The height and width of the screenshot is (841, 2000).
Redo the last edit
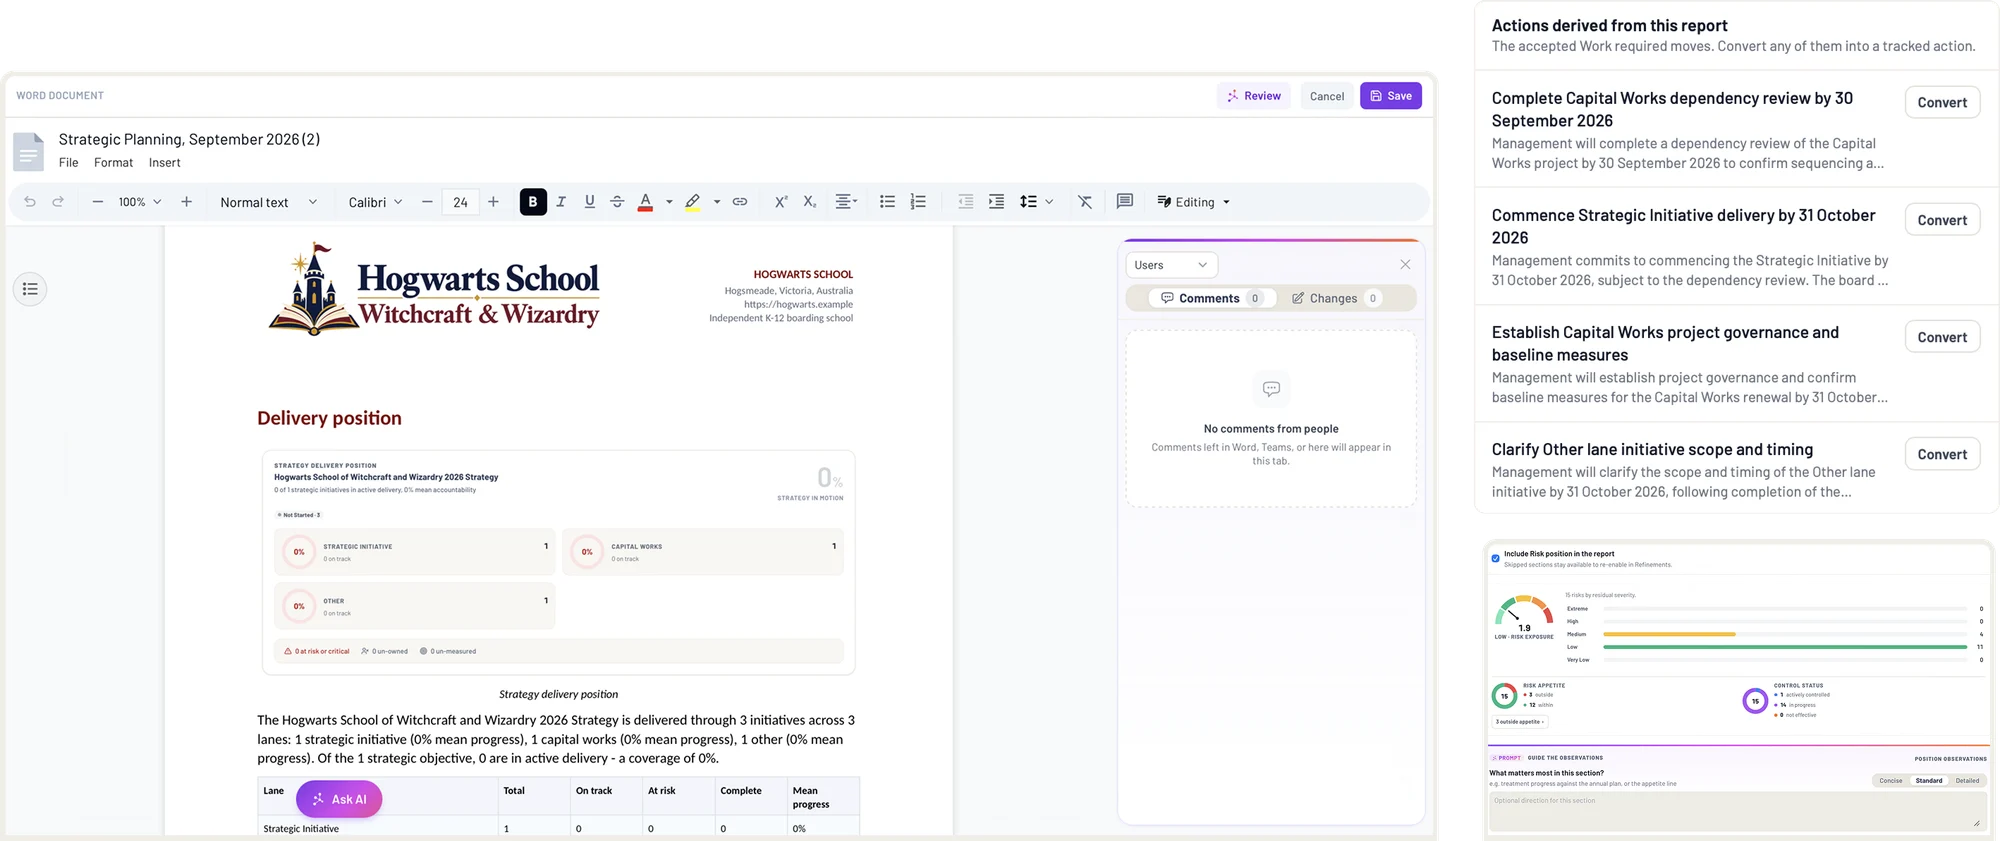[x=58, y=202]
